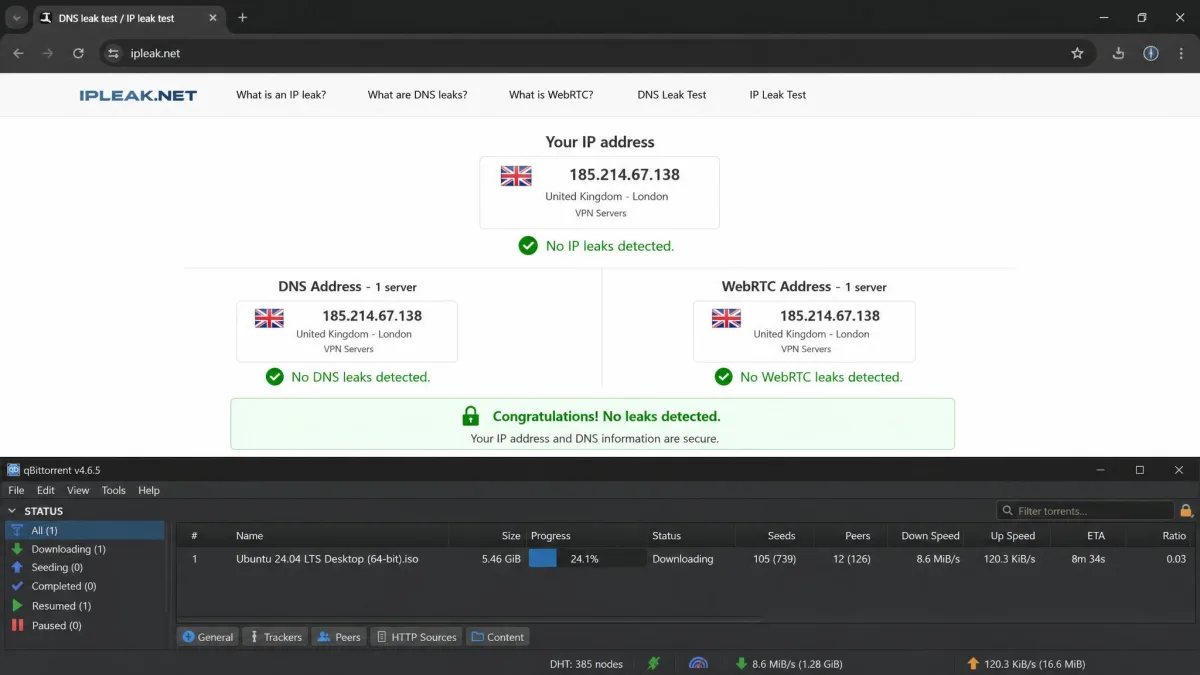Open the qBittorrent File menu
This screenshot has height=675, width=1200.
click(x=16, y=490)
